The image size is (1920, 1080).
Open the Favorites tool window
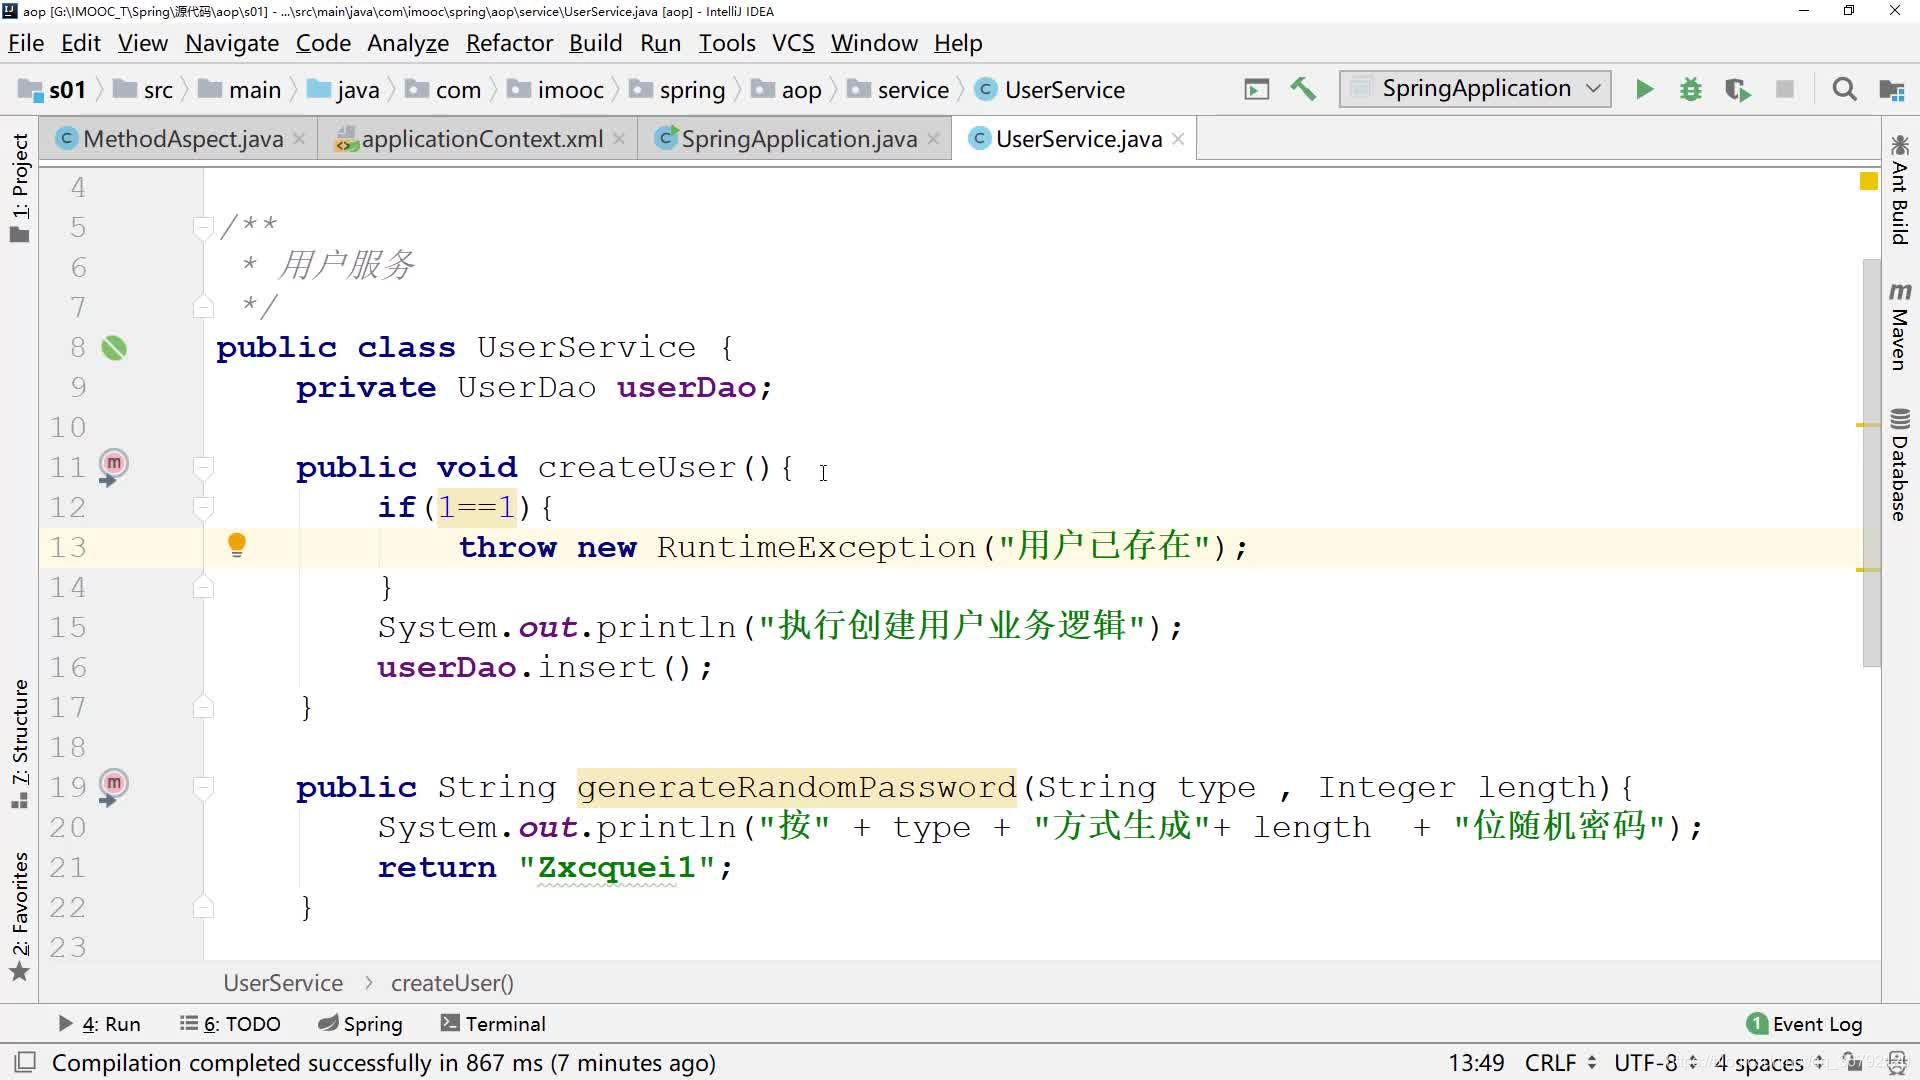(x=20, y=915)
